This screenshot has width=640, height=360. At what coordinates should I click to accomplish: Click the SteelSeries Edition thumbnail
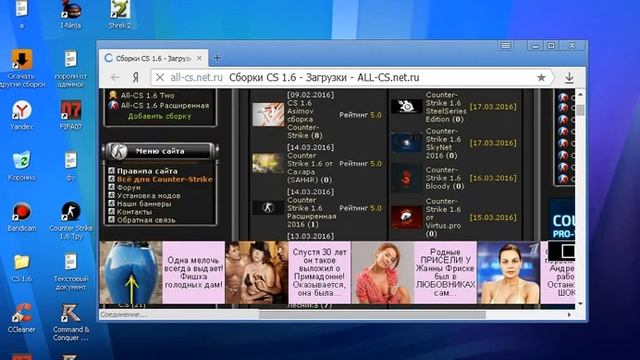[x=407, y=106]
